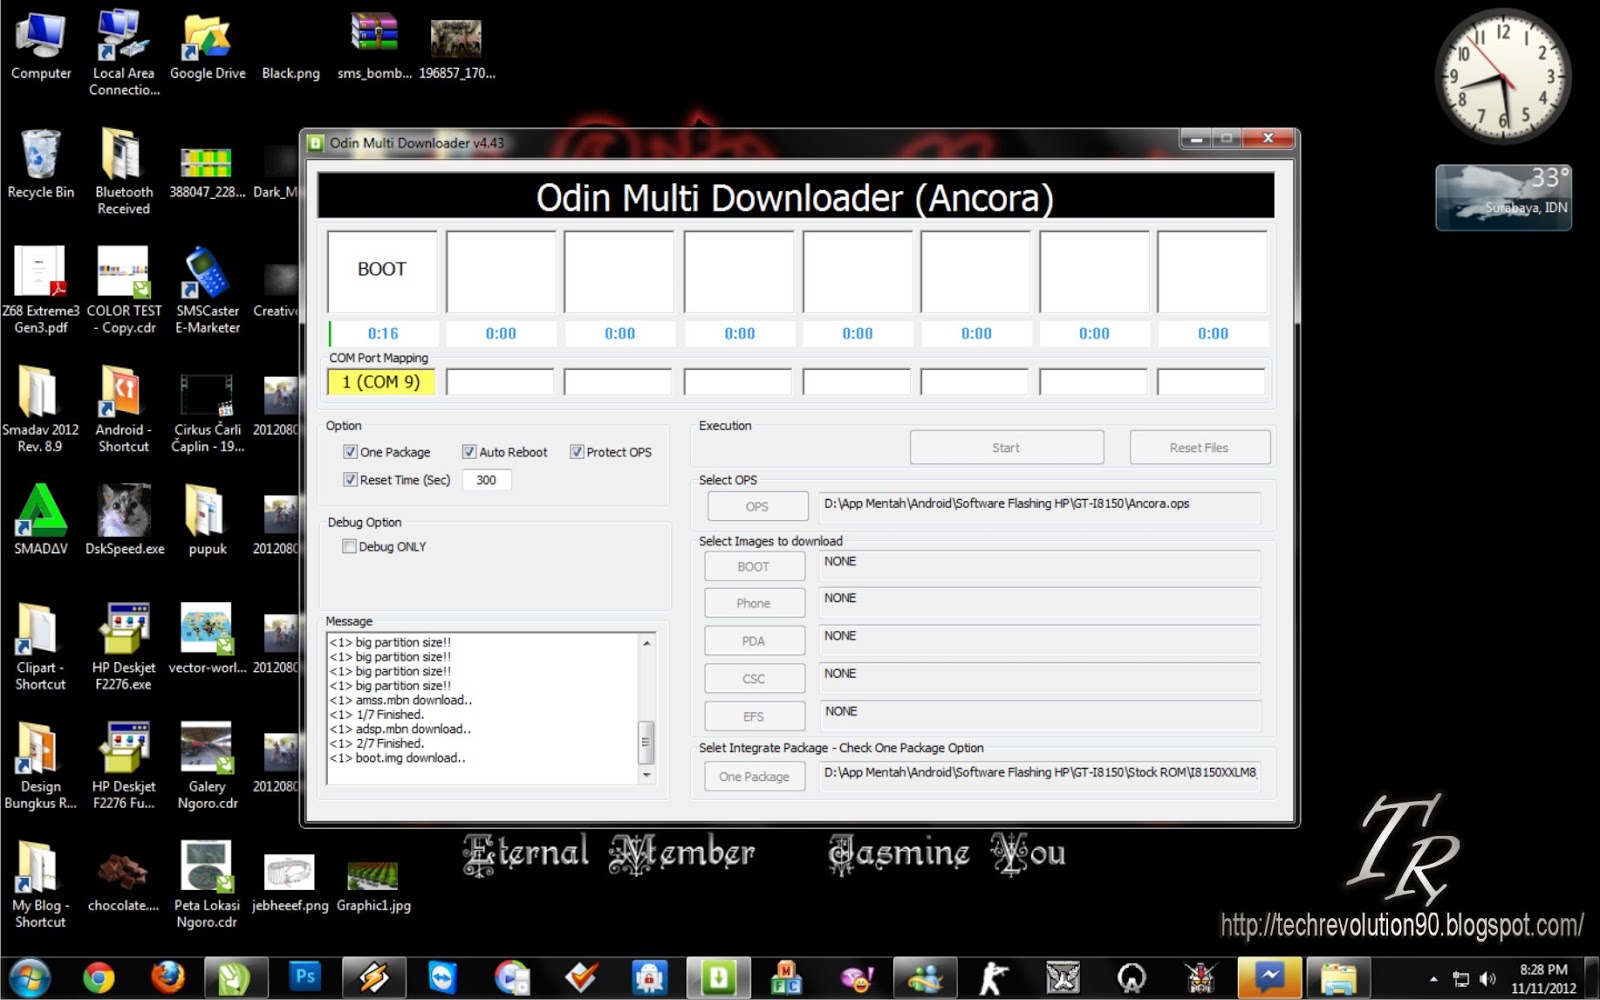The image size is (1600, 1000).
Task: Show hidden system tray icons
Action: click(1434, 979)
